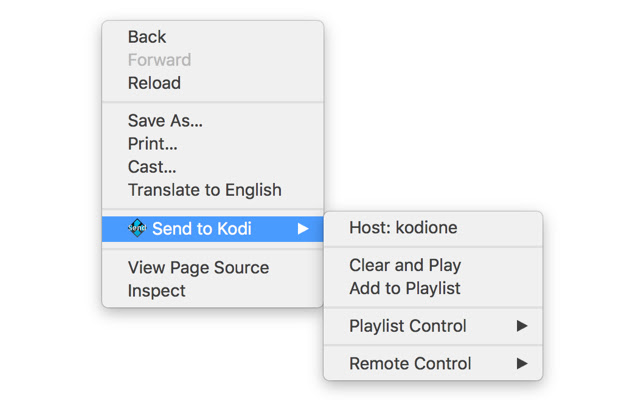Expand the Playlist Control arrow

click(522, 326)
